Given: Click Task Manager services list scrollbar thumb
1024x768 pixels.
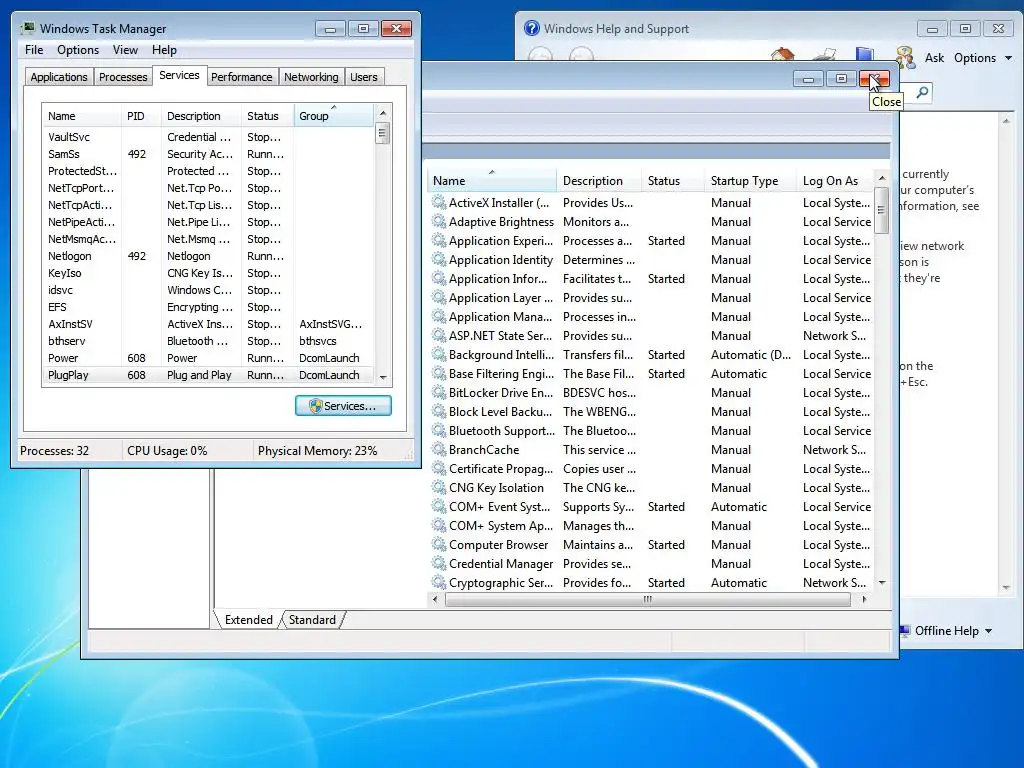Looking at the screenshot, I should coord(383,133).
